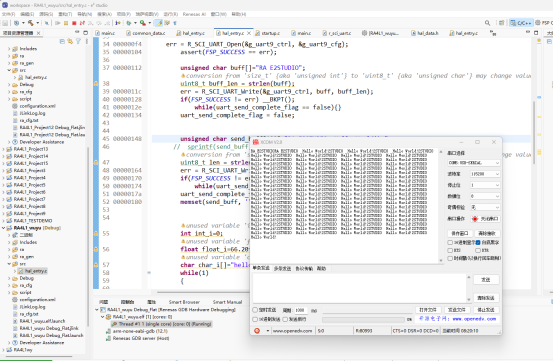Click the toolbar search magnifier icon
The width and height of the screenshot is (554, 361).
coord(487,23)
